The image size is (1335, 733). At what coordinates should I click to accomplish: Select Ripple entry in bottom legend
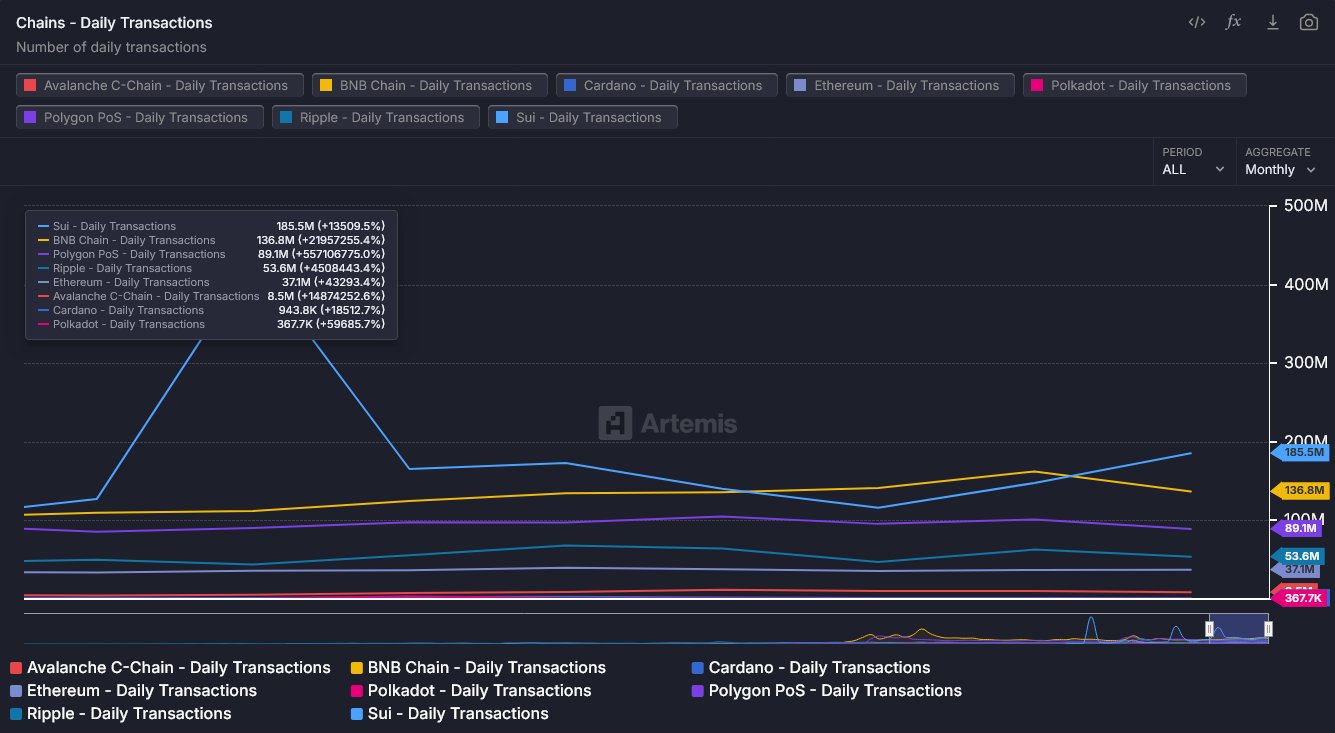[x=129, y=713]
